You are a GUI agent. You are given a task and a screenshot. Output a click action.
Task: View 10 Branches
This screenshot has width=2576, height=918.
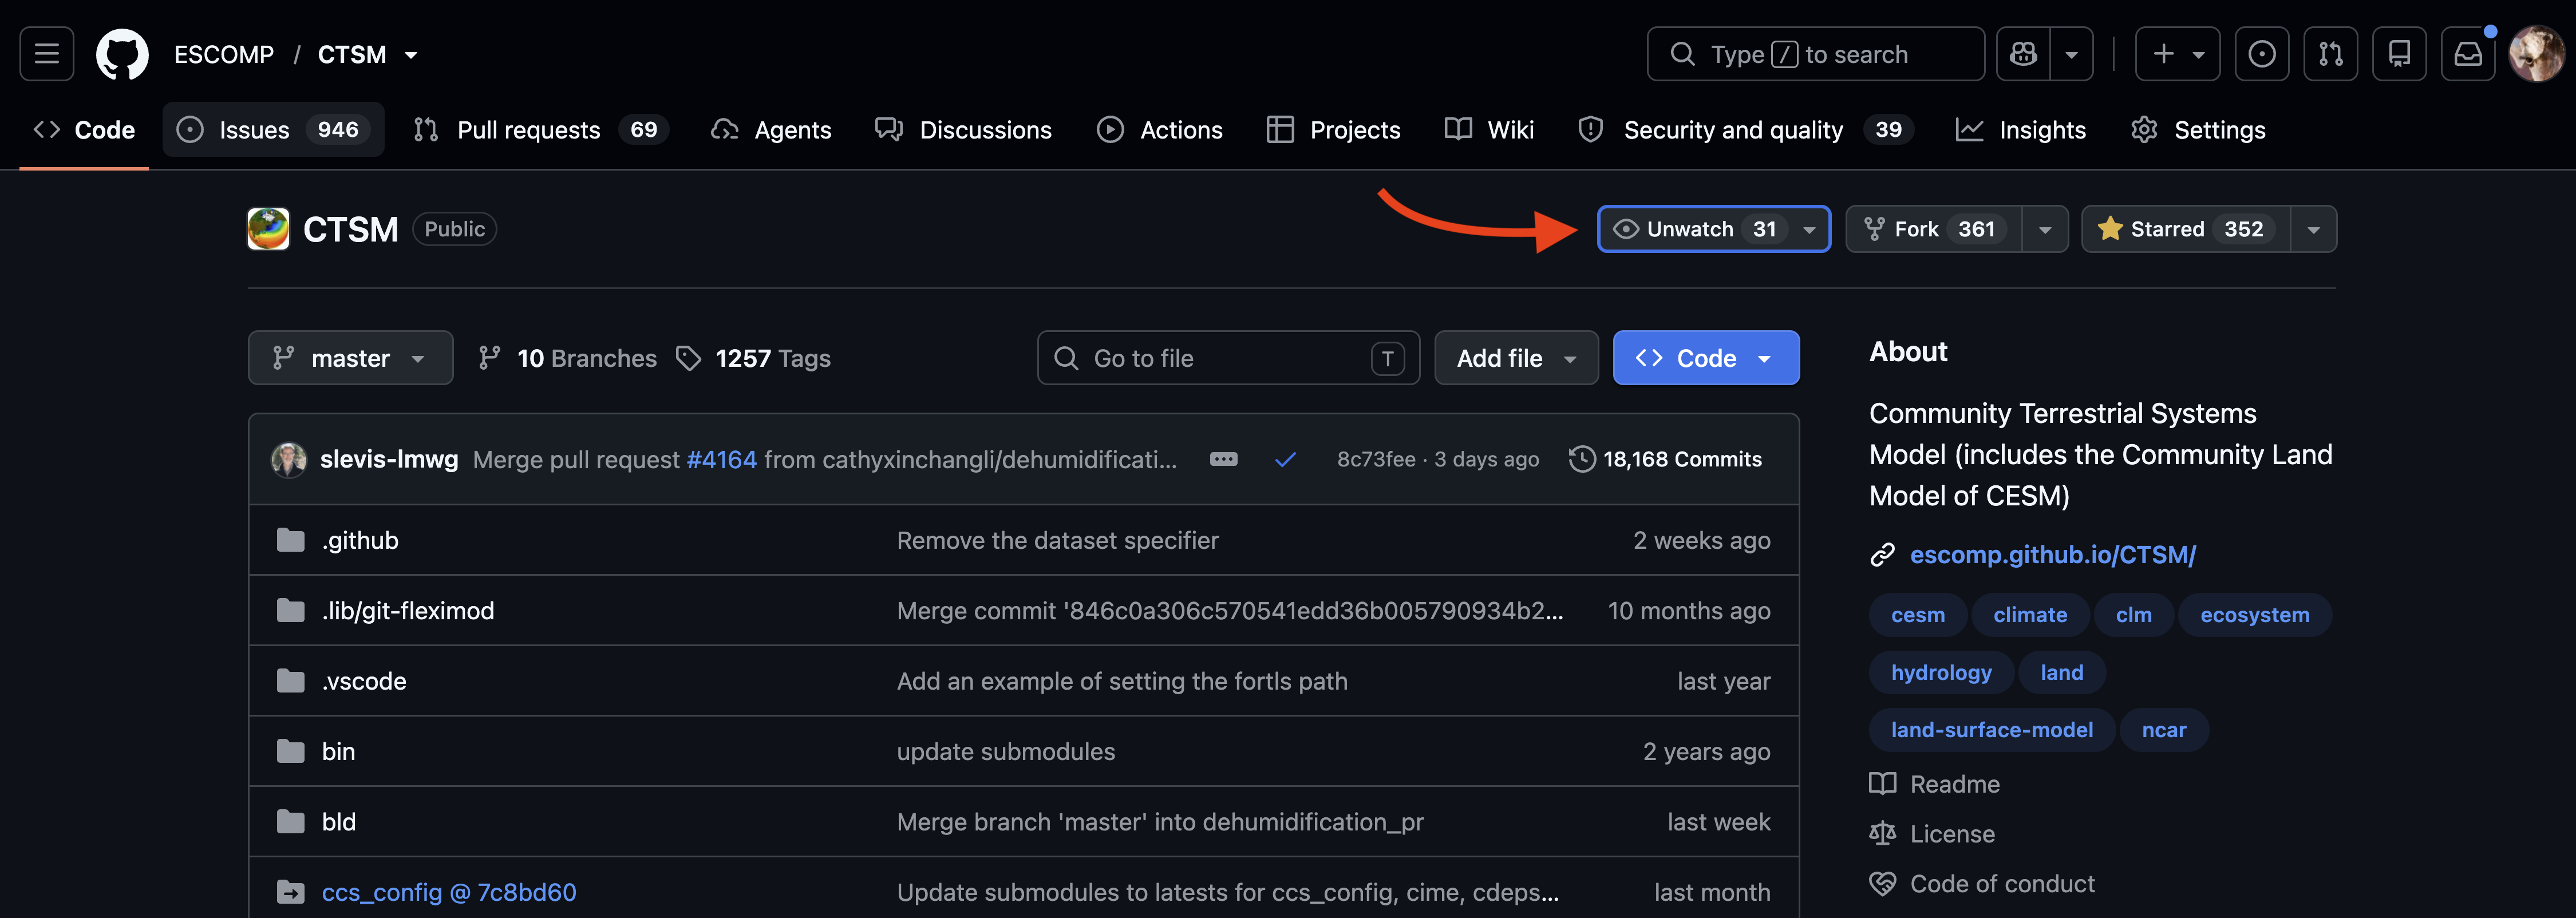point(567,358)
